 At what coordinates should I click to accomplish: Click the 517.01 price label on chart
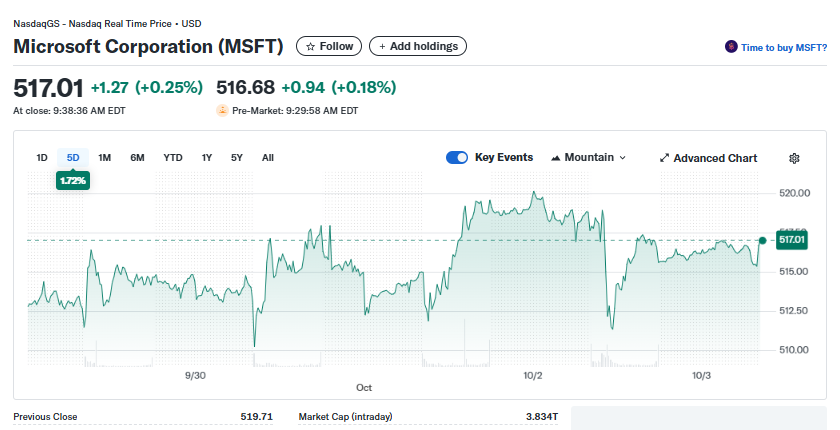click(x=791, y=240)
